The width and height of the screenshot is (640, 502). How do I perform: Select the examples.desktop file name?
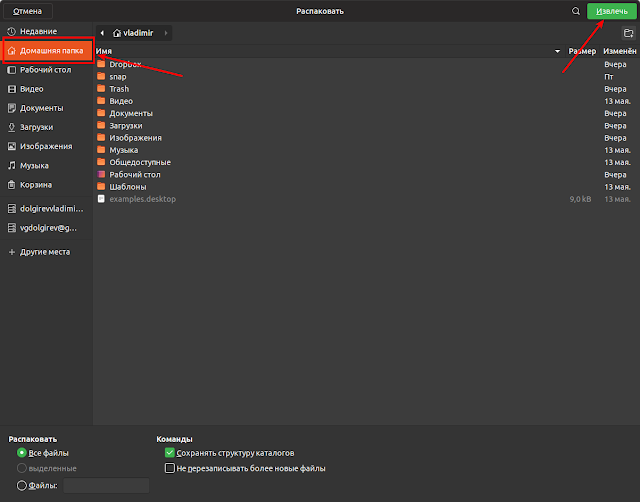click(x=142, y=199)
